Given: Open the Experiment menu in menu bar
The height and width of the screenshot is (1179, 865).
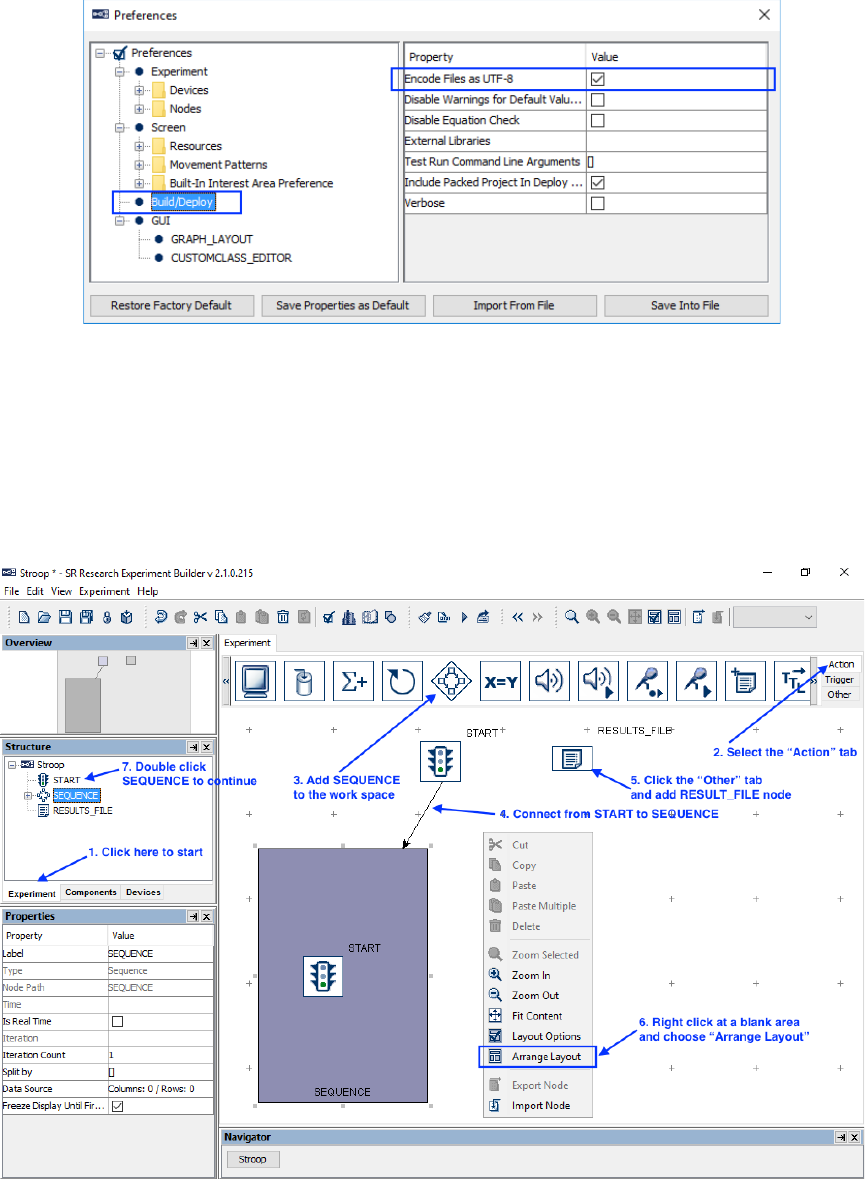Looking at the screenshot, I should (105, 592).
